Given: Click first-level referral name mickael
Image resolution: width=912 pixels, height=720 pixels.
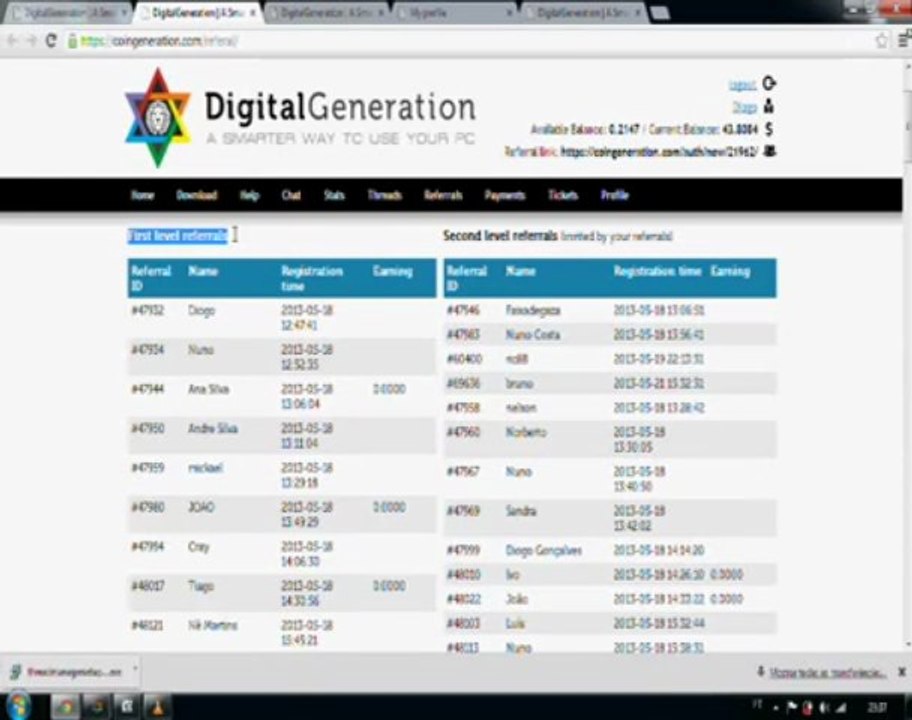Looking at the screenshot, I should pos(205,468).
